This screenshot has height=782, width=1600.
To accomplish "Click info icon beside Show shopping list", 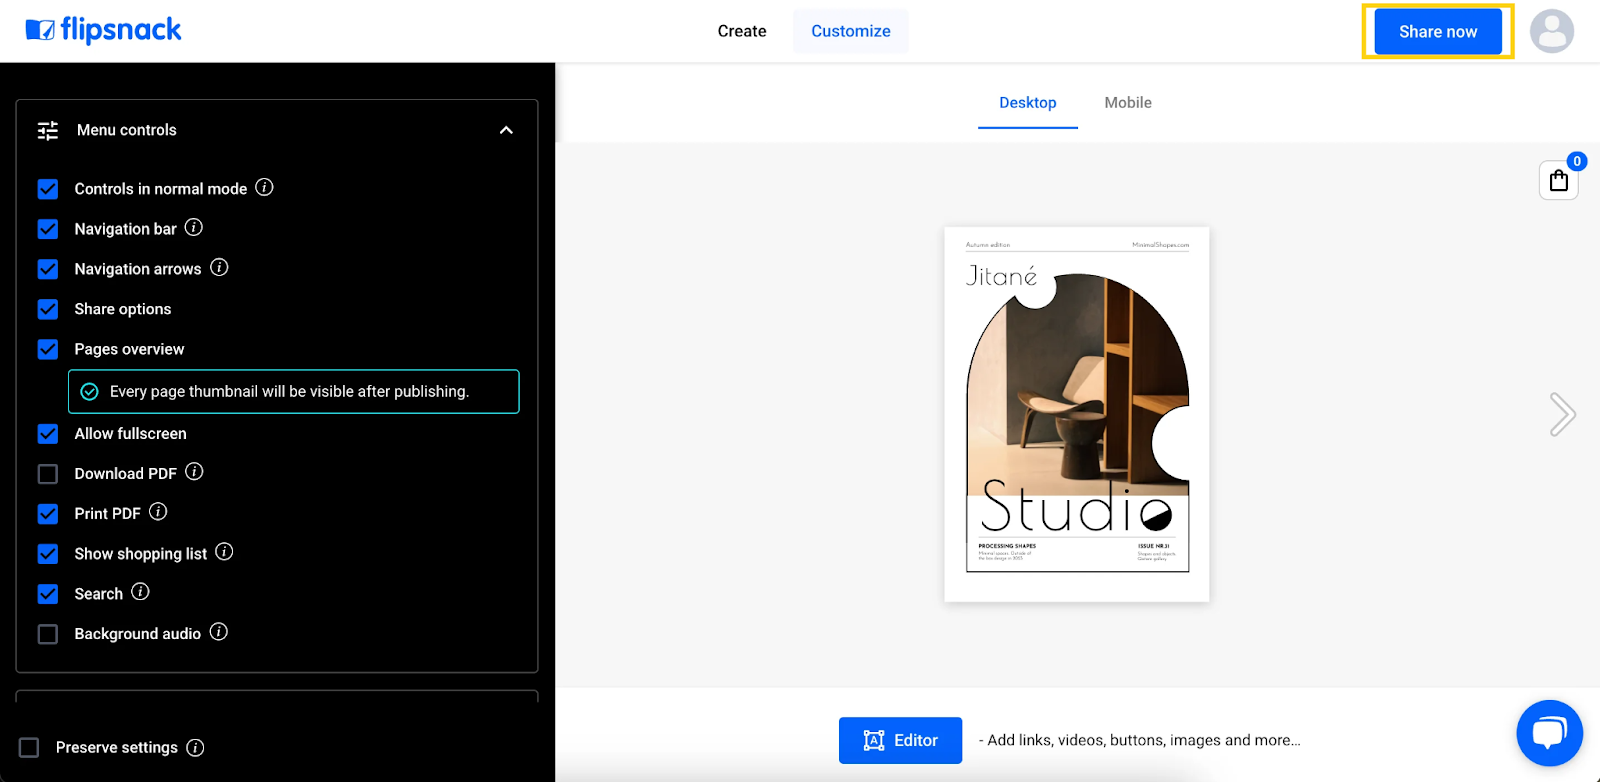I will 224,552.
